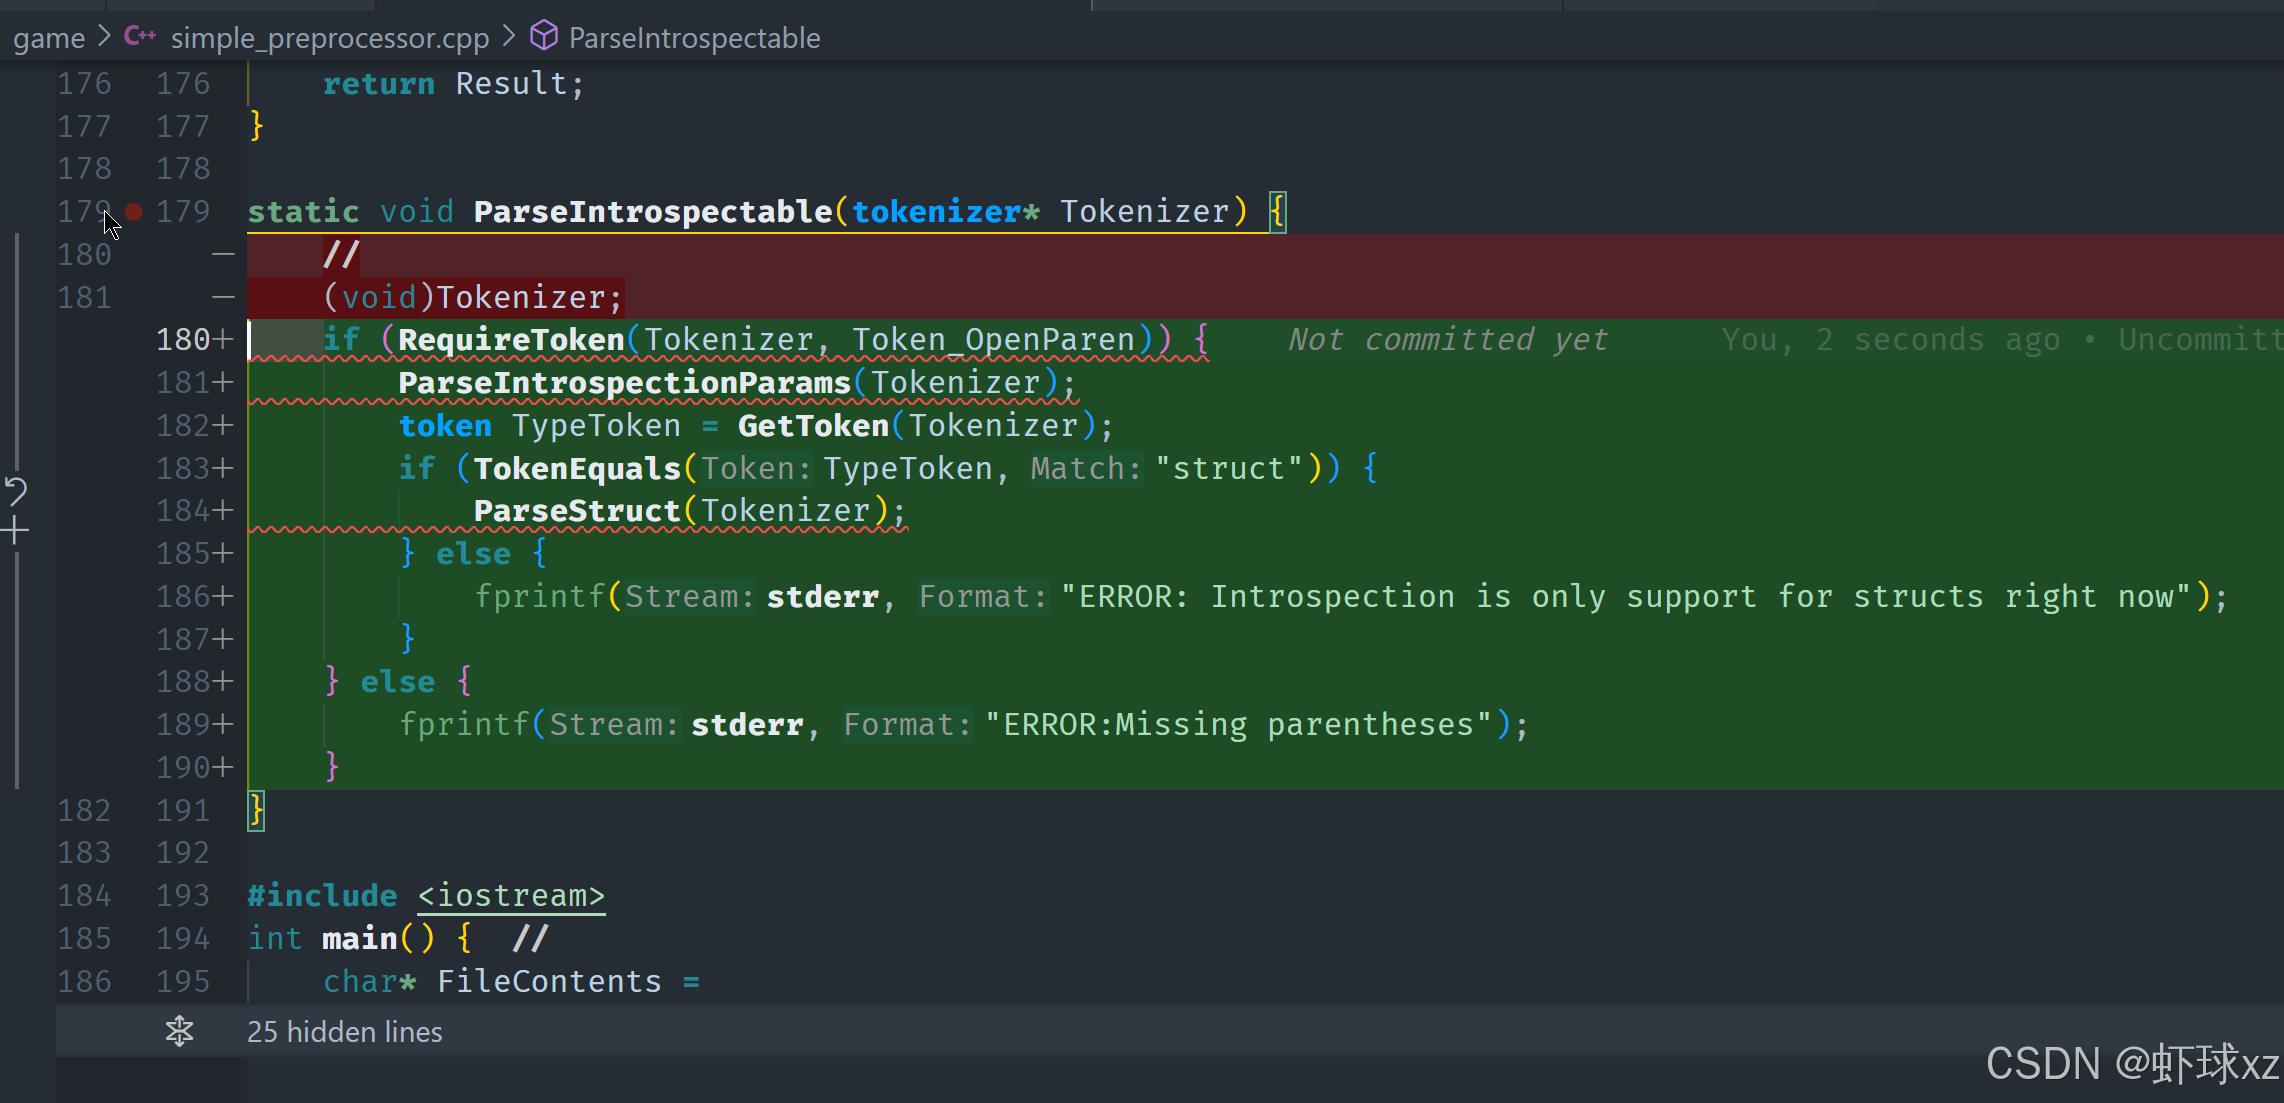Click the revert change arrow icon
The image size is (2284, 1103).
tap(16, 490)
